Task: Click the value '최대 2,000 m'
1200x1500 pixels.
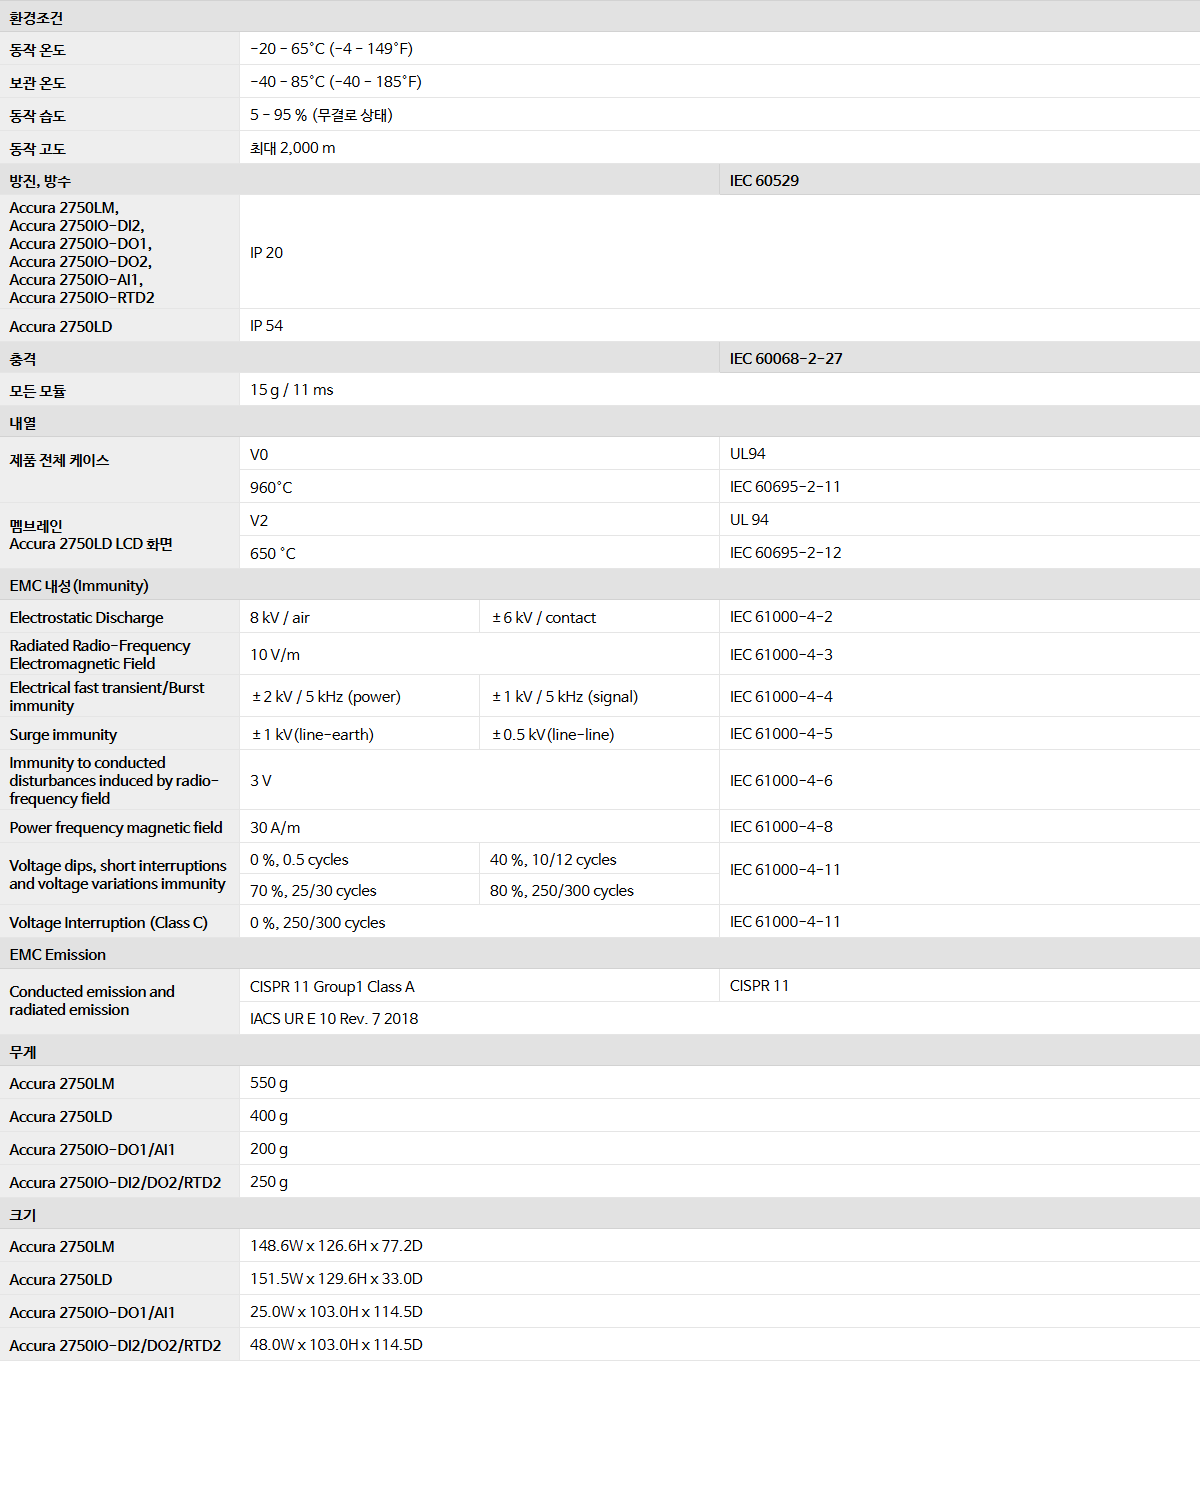Action: pos(293,148)
